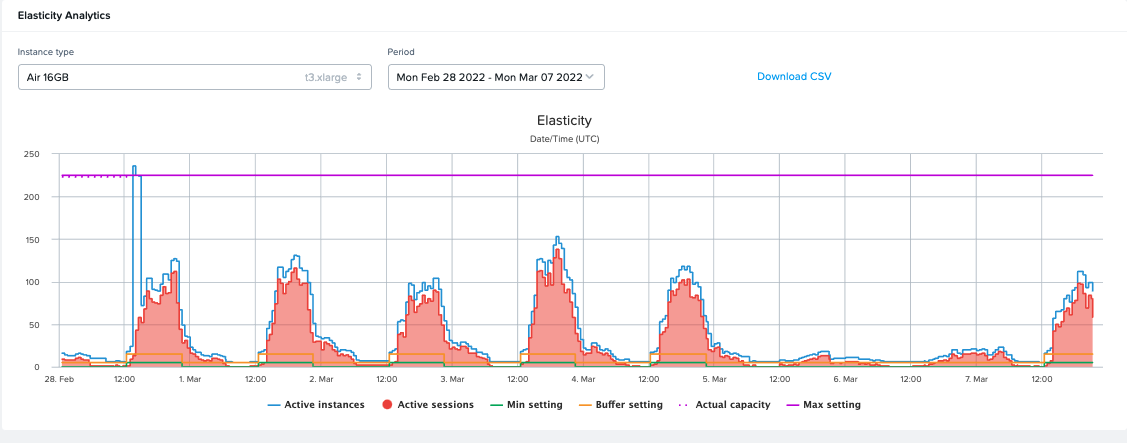1127x443 pixels.
Task: Toggle the Buffer setting legend label
Action: [x=629, y=405]
